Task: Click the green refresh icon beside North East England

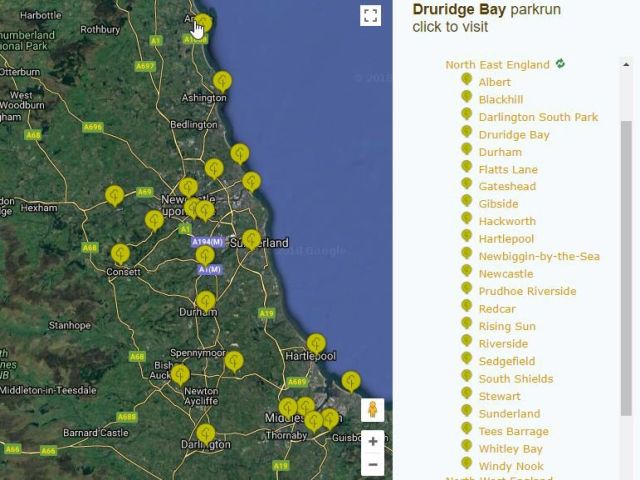Action: (560, 64)
